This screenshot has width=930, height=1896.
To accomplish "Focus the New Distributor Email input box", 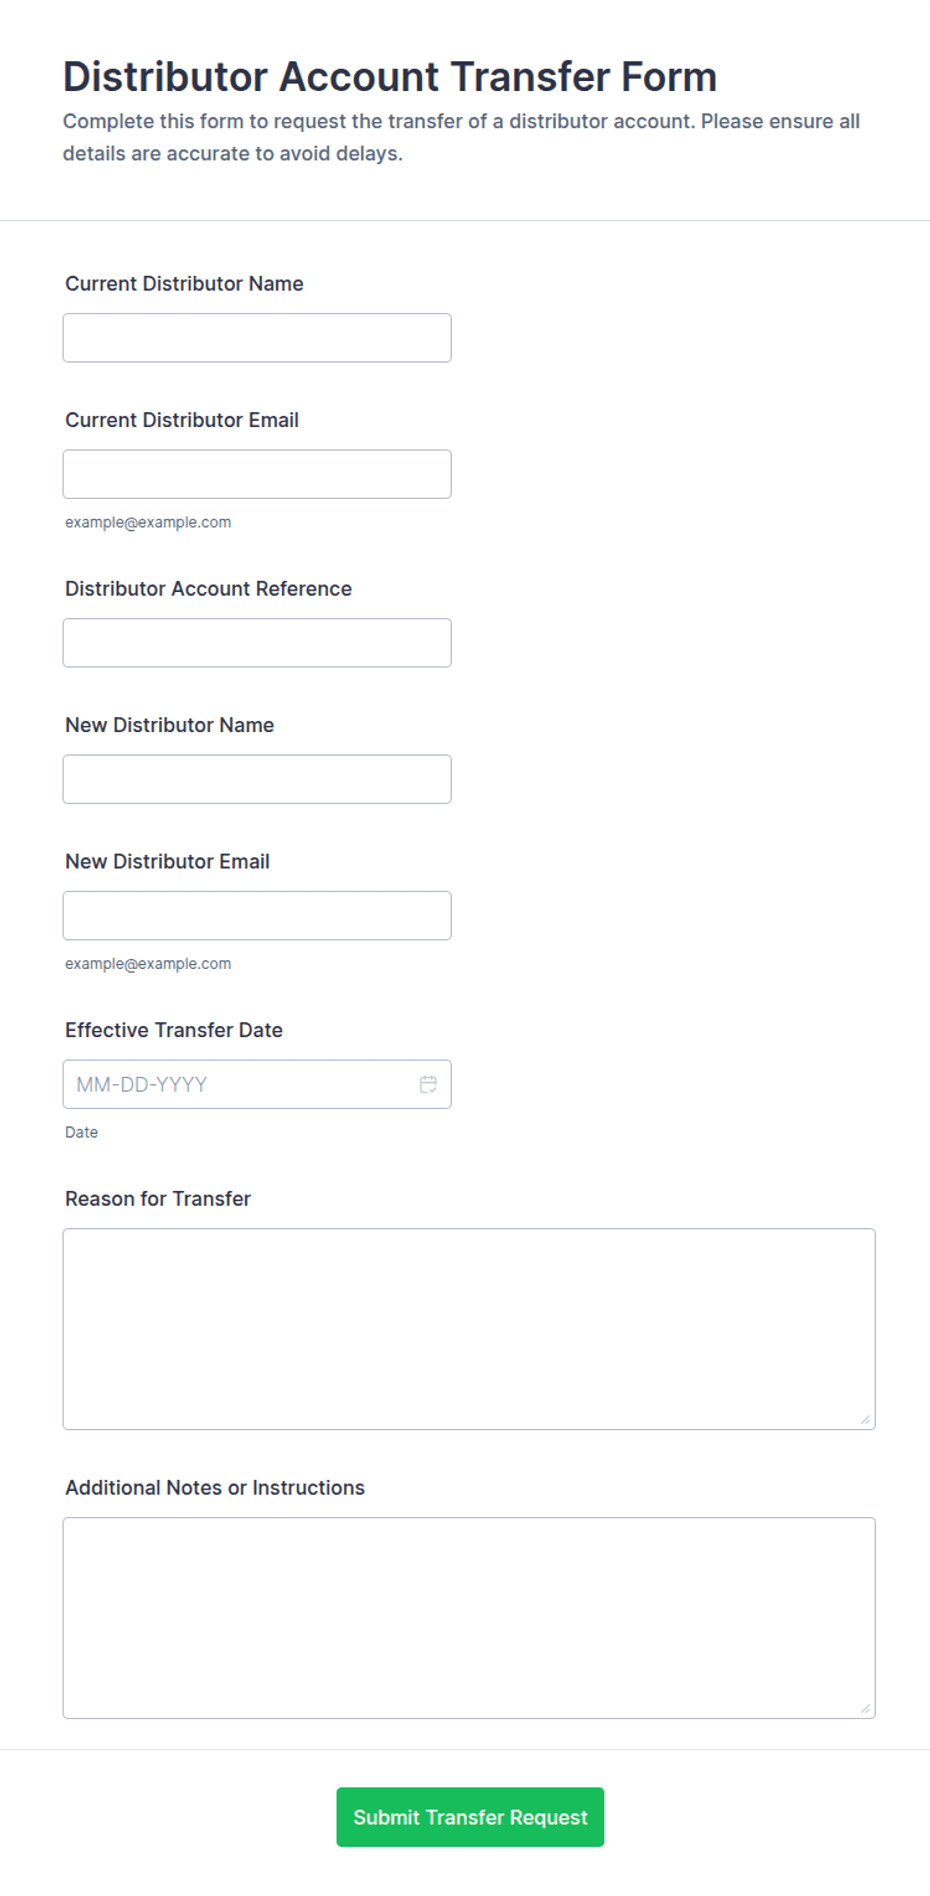I will click(257, 915).
